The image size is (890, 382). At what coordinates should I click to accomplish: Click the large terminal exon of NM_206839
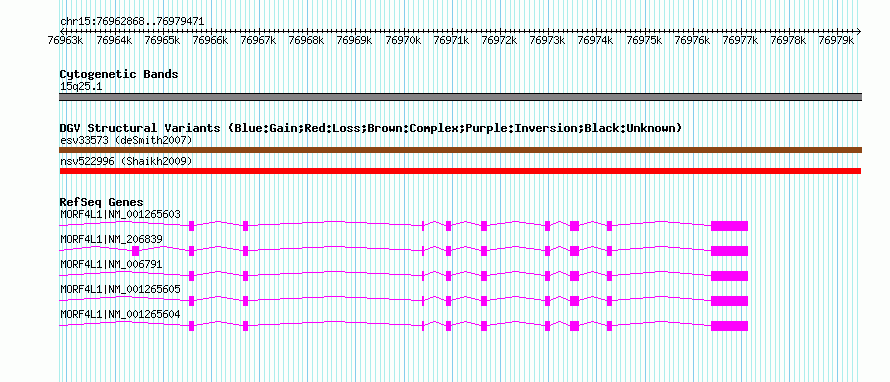point(729,251)
